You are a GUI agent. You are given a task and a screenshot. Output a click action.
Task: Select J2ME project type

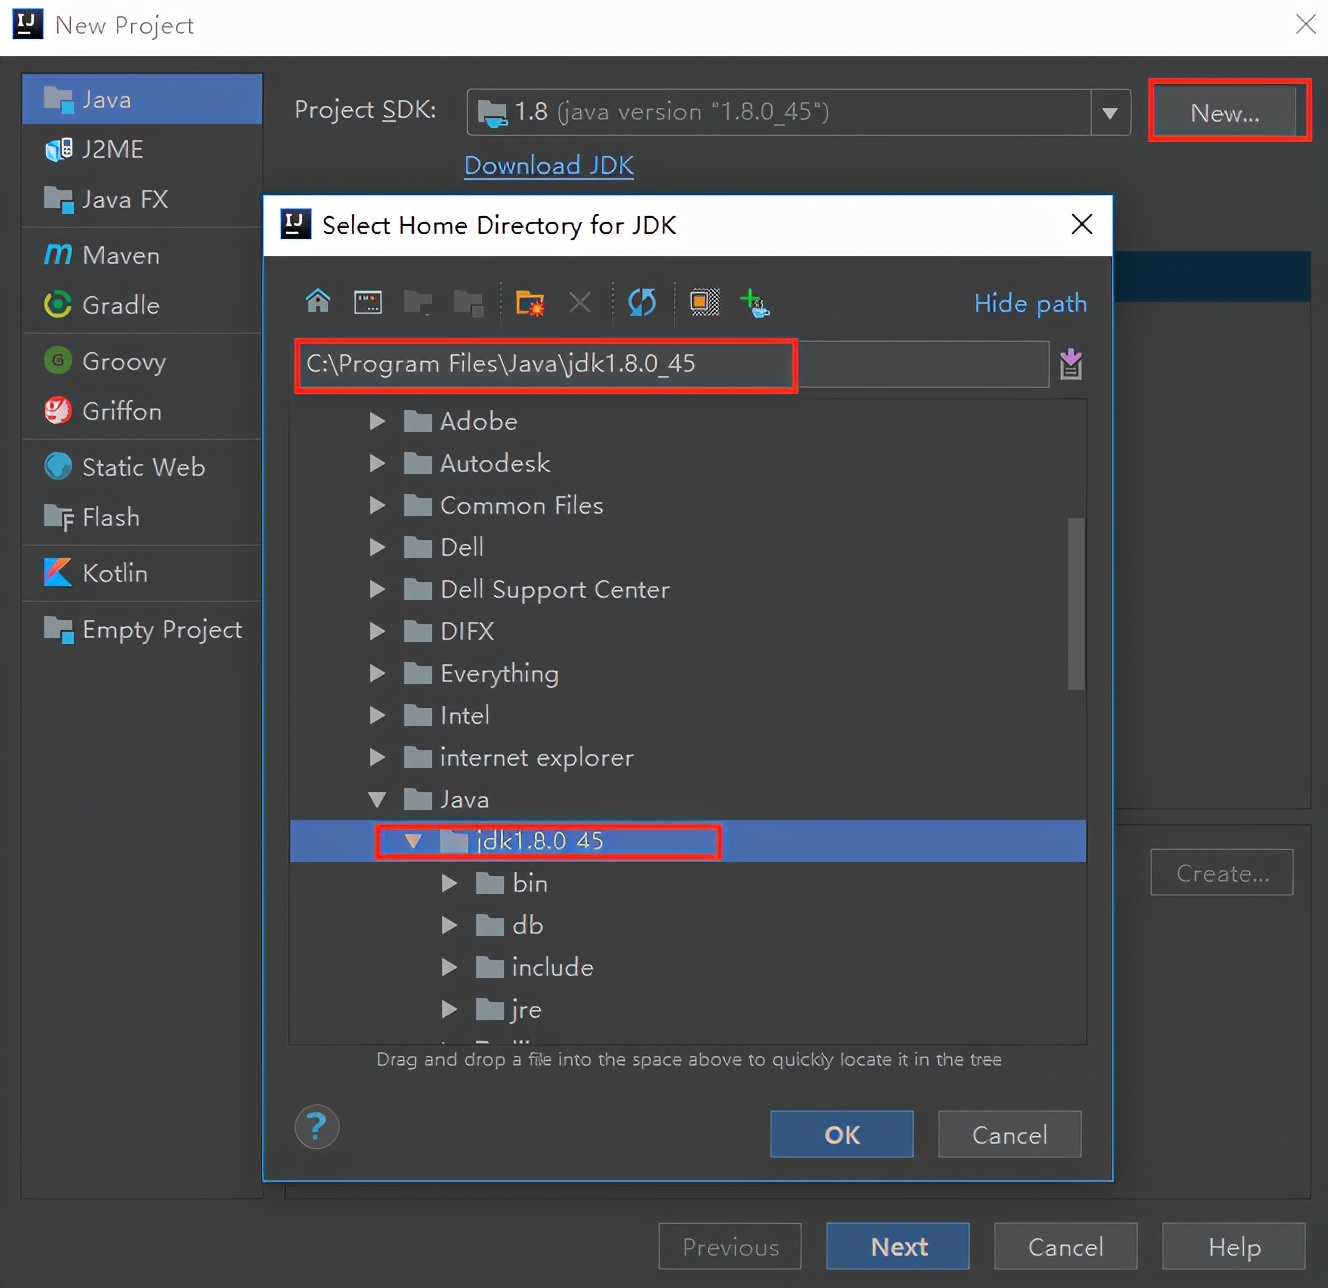142,149
